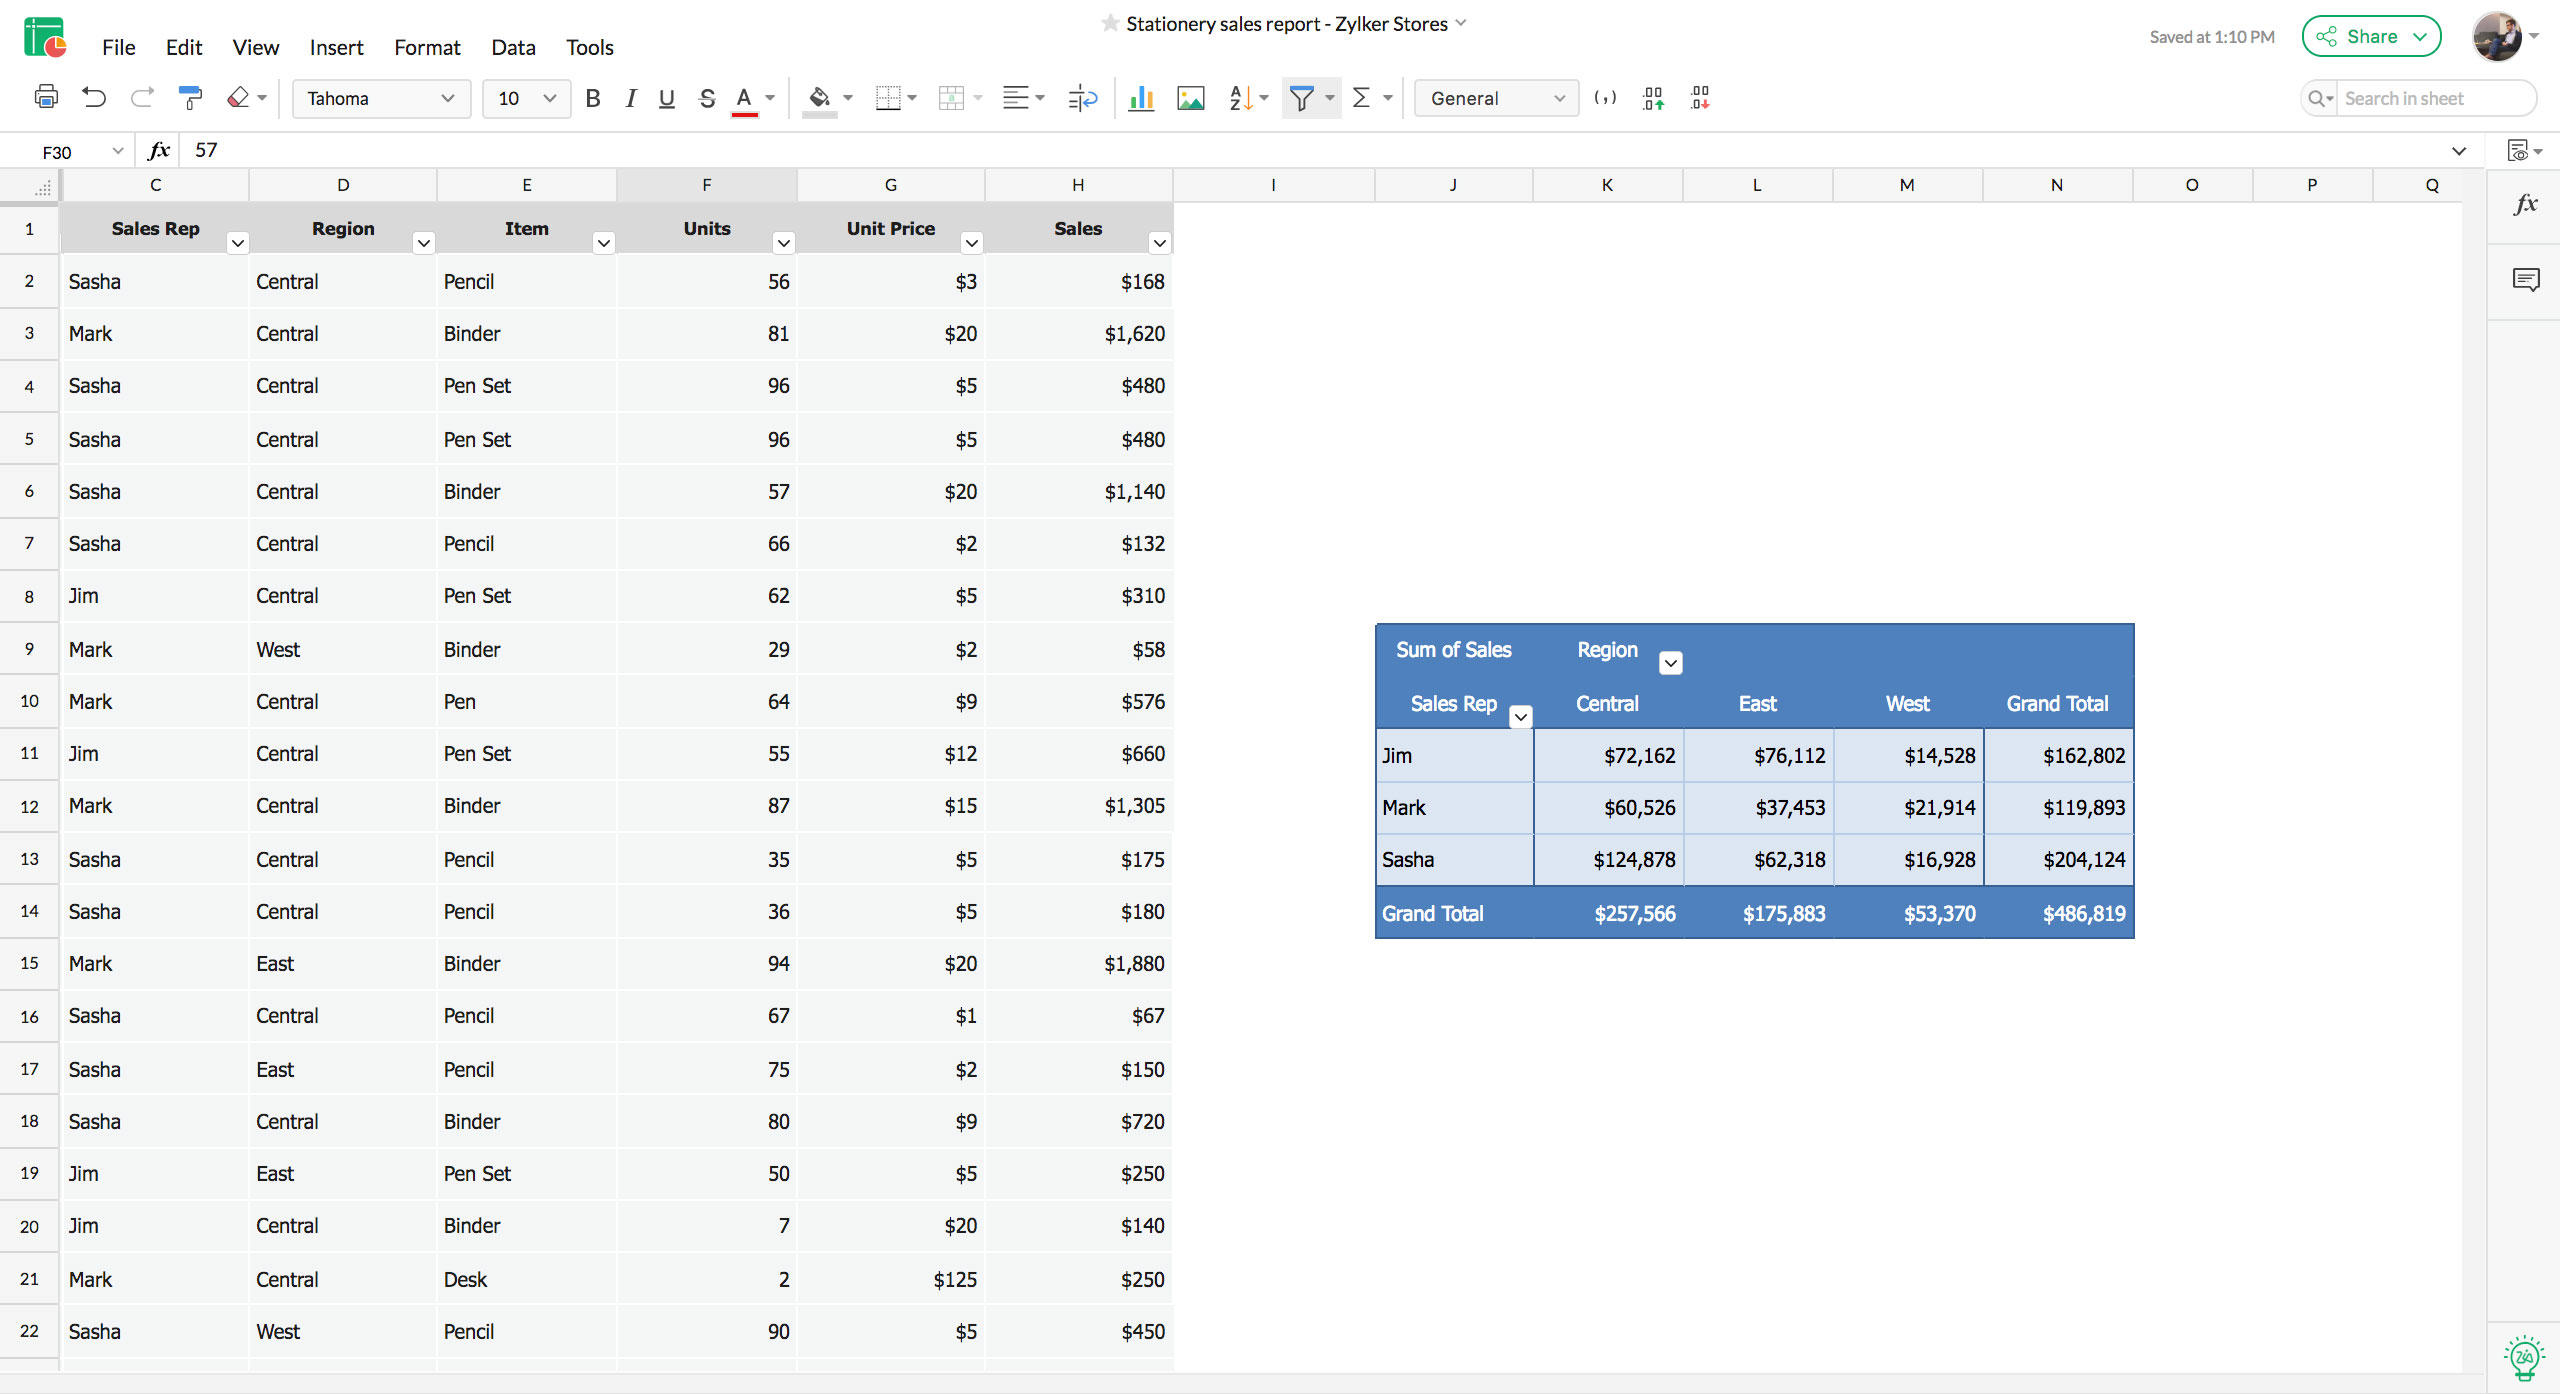The width and height of the screenshot is (2560, 1394).
Task: Click the star to favorite document
Action: [1110, 23]
